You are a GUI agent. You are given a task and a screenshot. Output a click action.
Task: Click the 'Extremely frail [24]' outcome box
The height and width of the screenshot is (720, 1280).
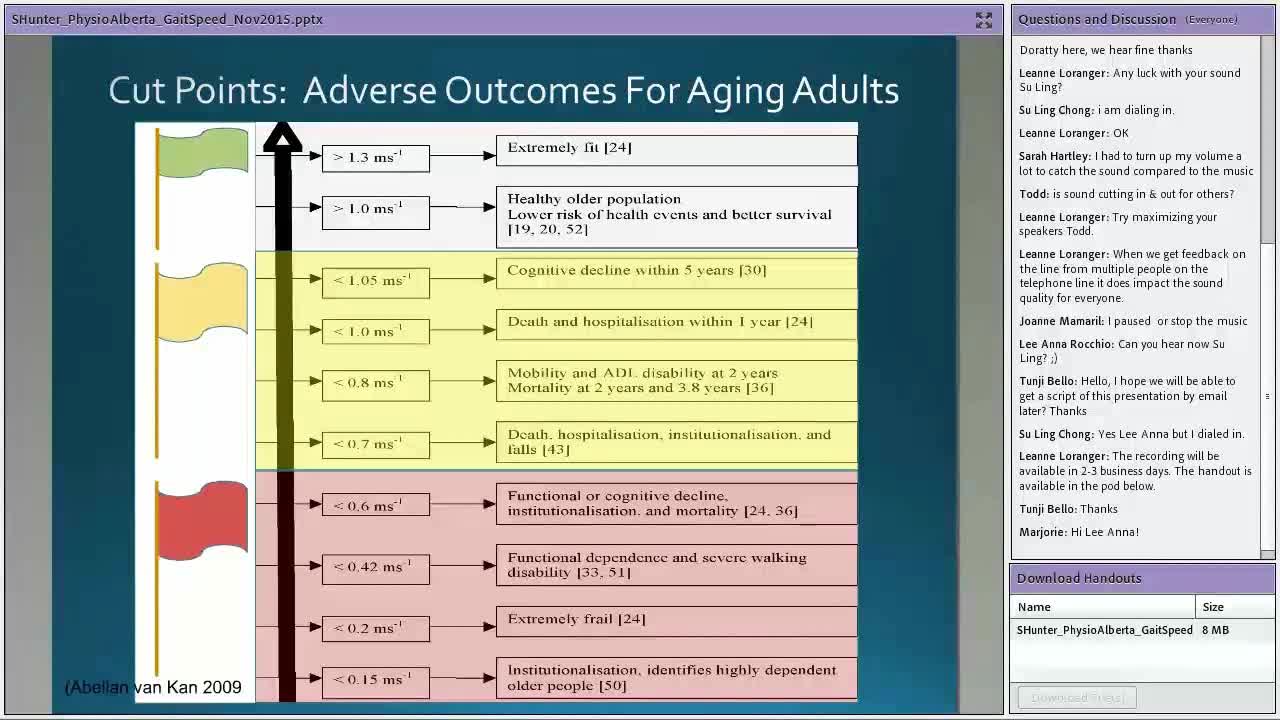676,620
